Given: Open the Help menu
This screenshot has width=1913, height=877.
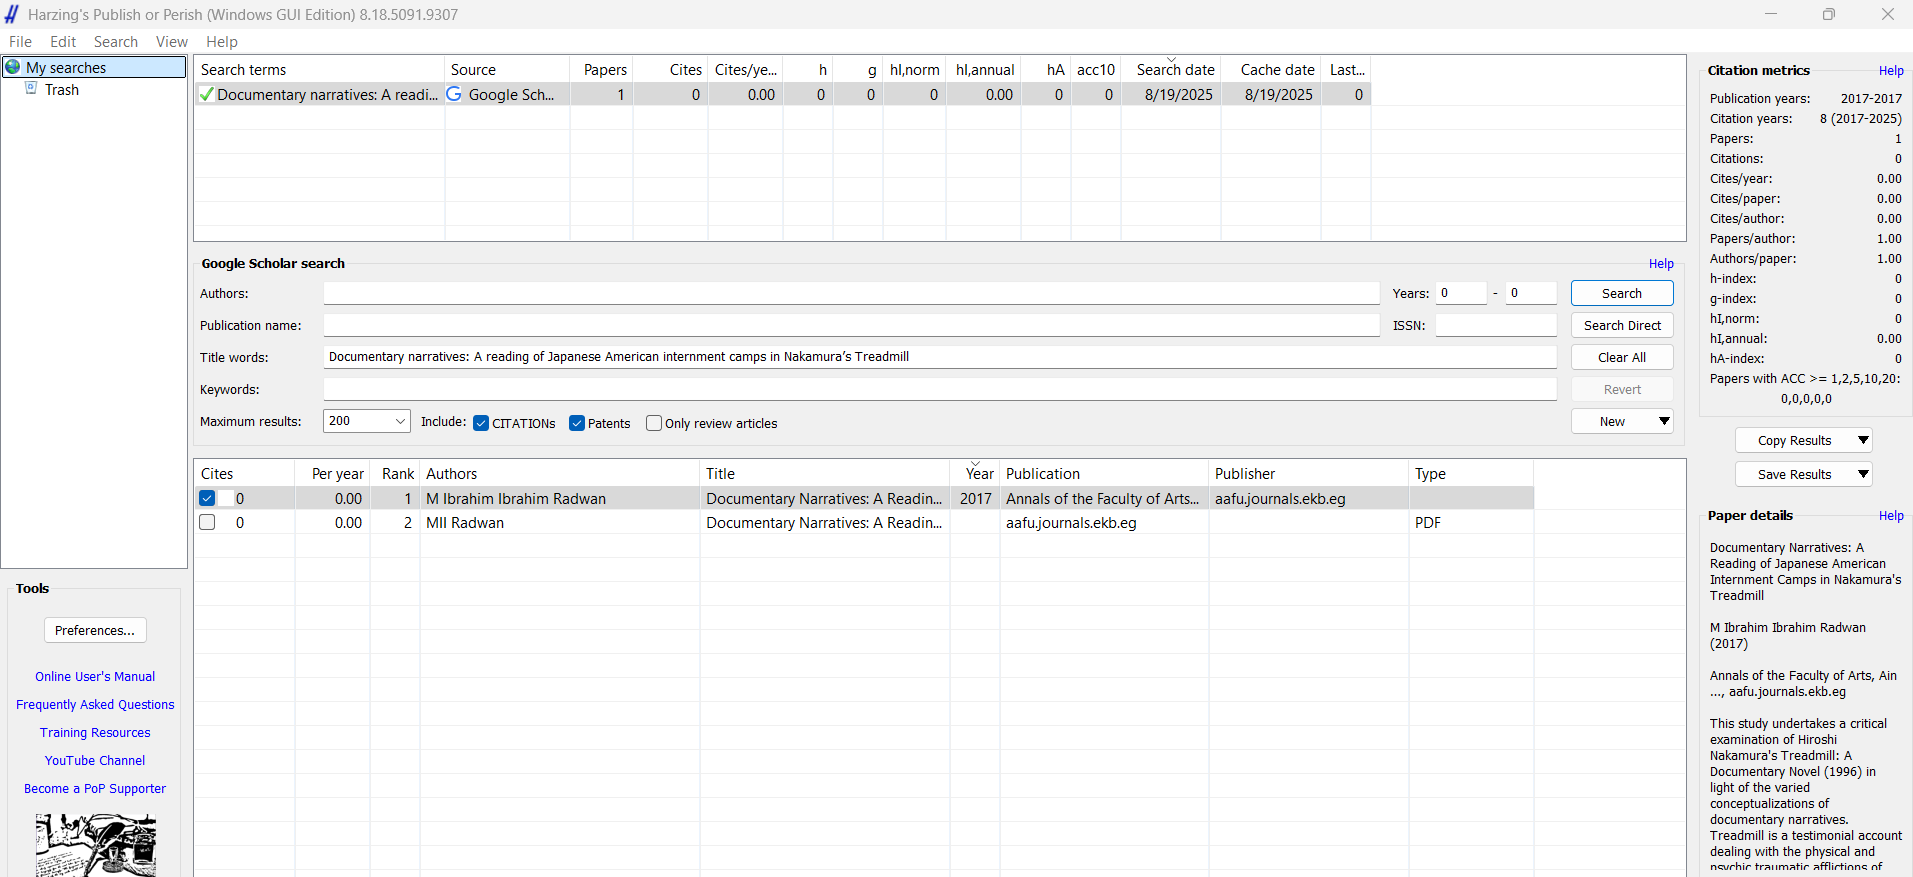Looking at the screenshot, I should click(x=222, y=42).
